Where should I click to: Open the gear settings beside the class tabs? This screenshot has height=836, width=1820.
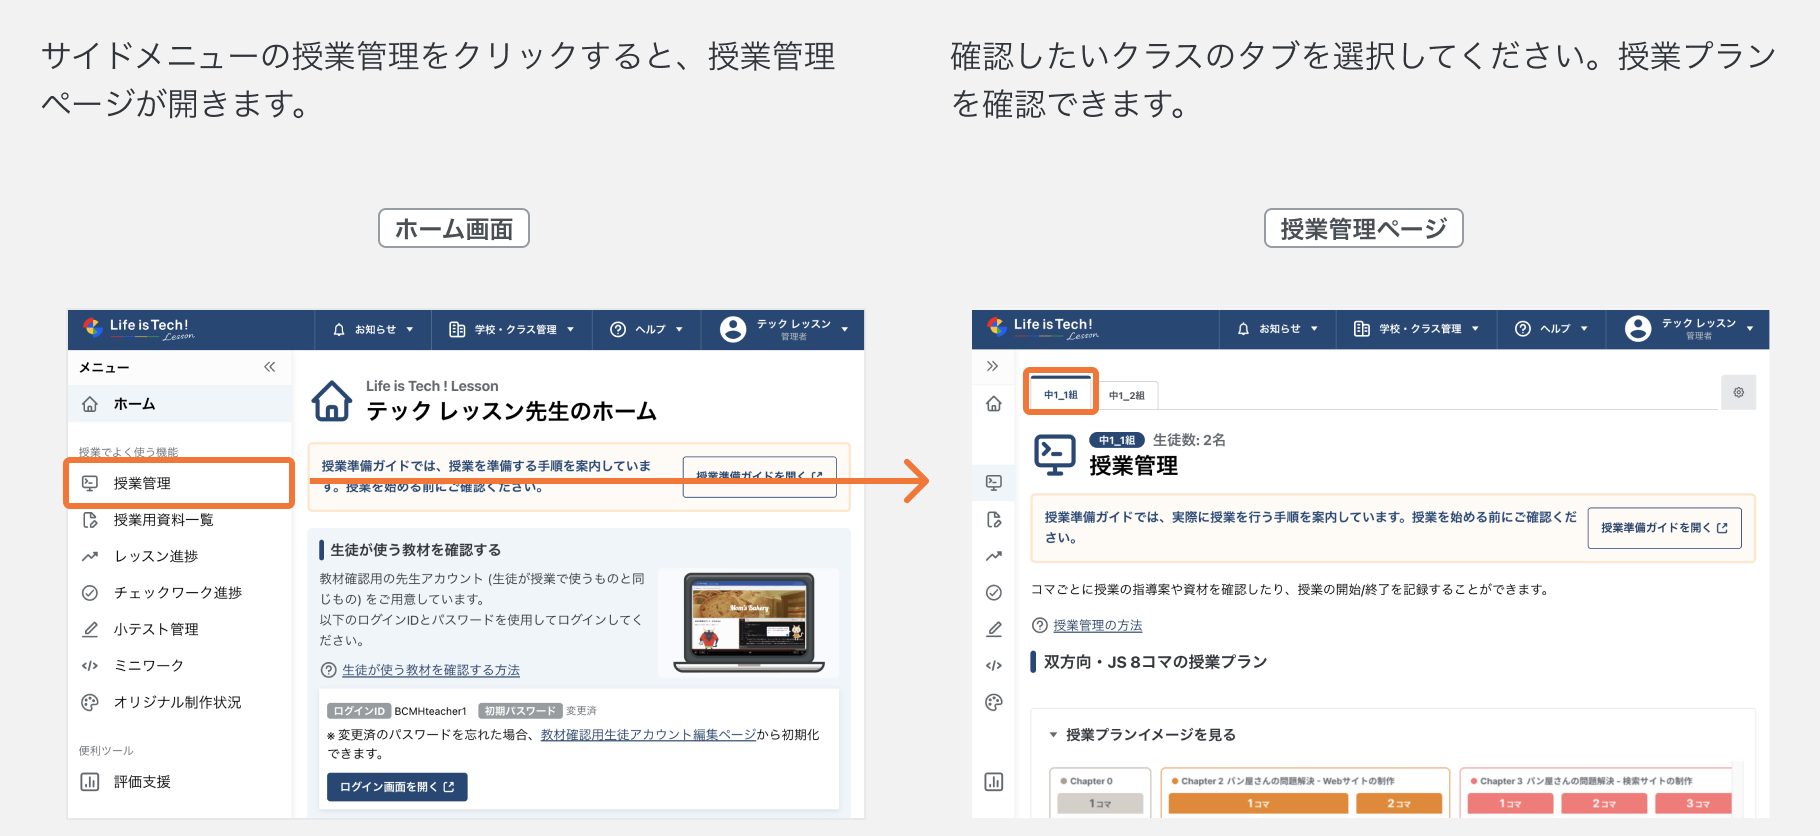(1739, 392)
